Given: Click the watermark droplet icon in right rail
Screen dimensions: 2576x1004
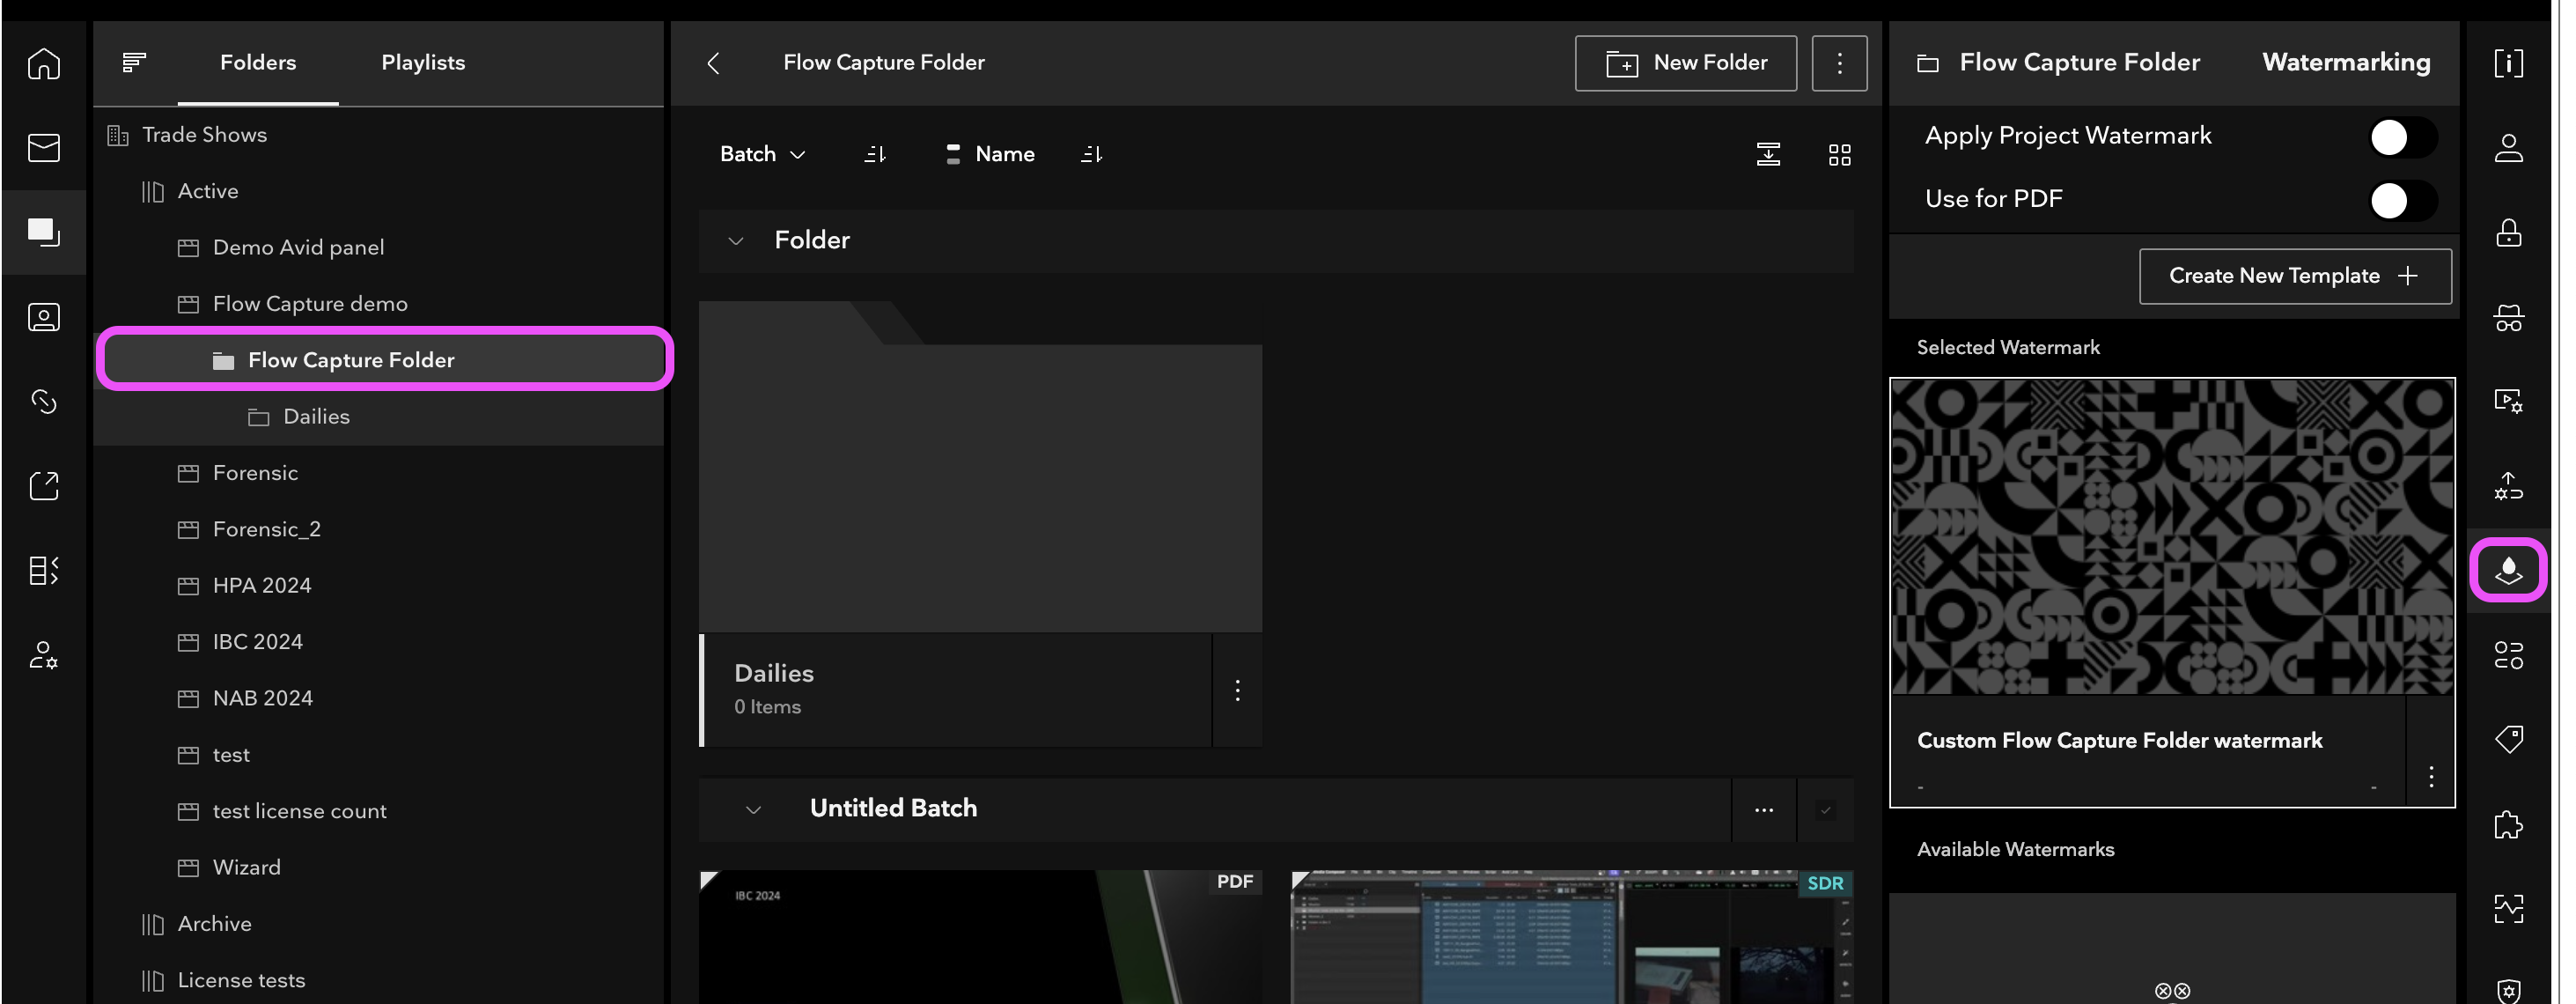Looking at the screenshot, I should coord(2507,571).
